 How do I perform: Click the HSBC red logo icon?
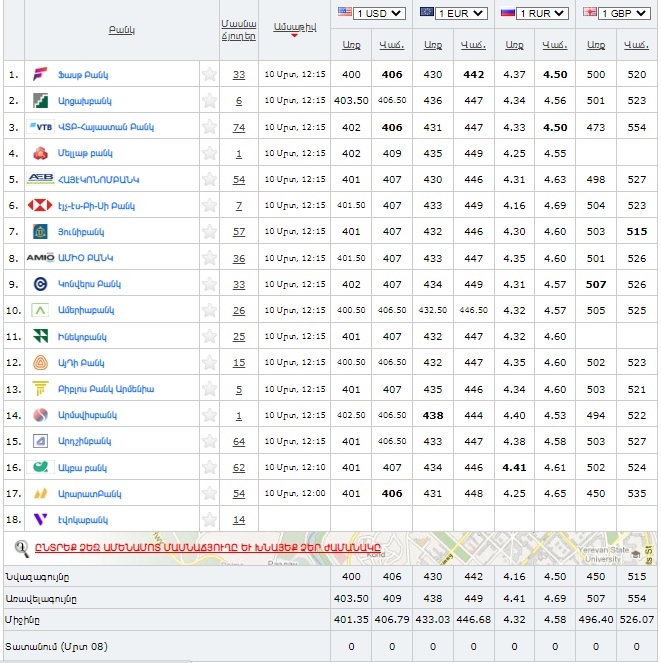[x=40, y=205]
